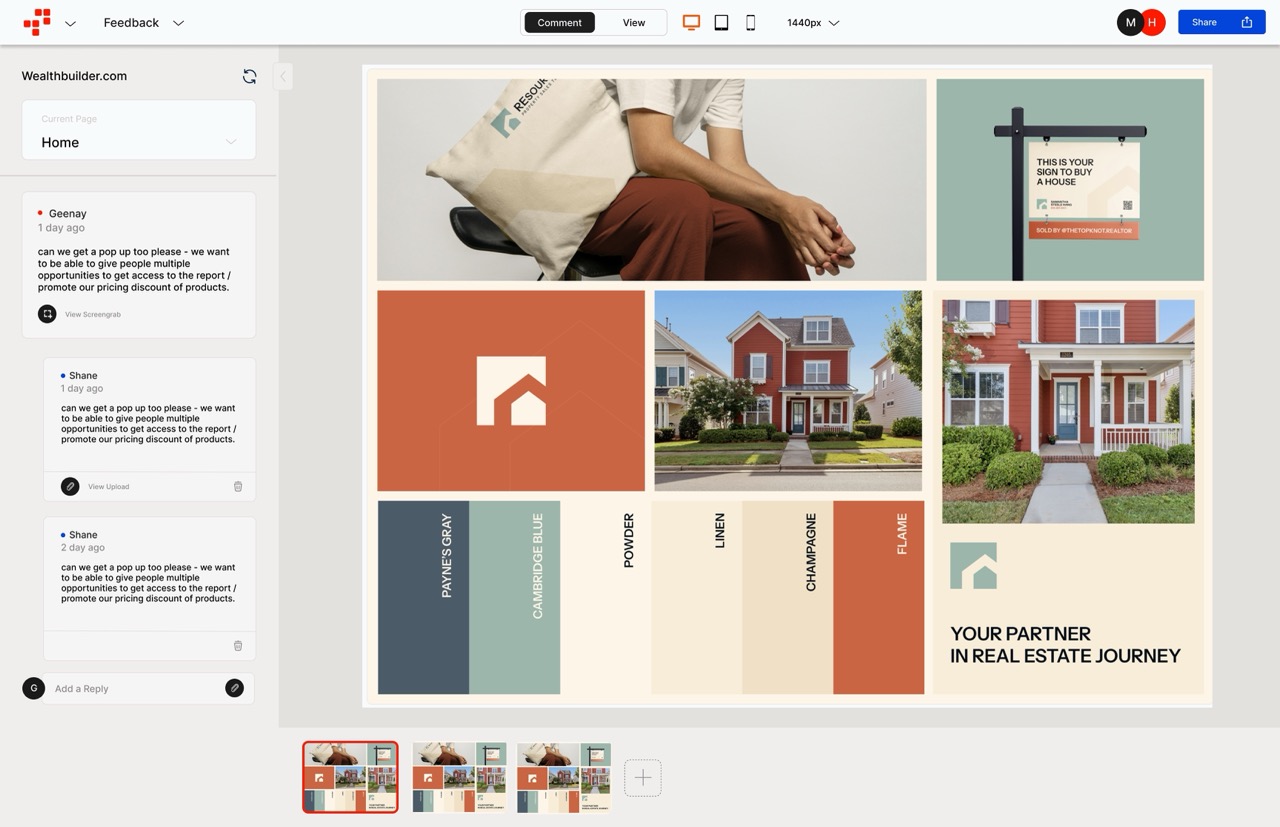The width and height of the screenshot is (1280, 827).
Task: Click Geenay's name in the comment
Action: (68, 213)
